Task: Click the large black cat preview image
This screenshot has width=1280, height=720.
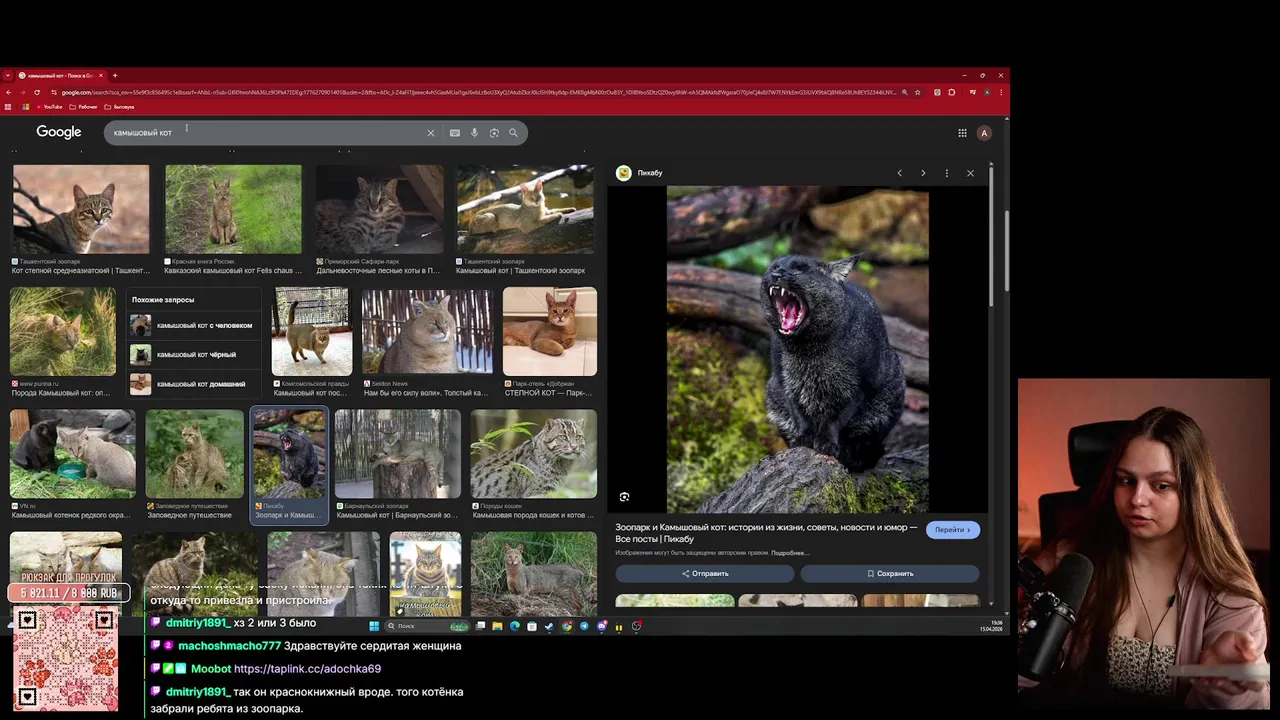Action: [x=797, y=350]
